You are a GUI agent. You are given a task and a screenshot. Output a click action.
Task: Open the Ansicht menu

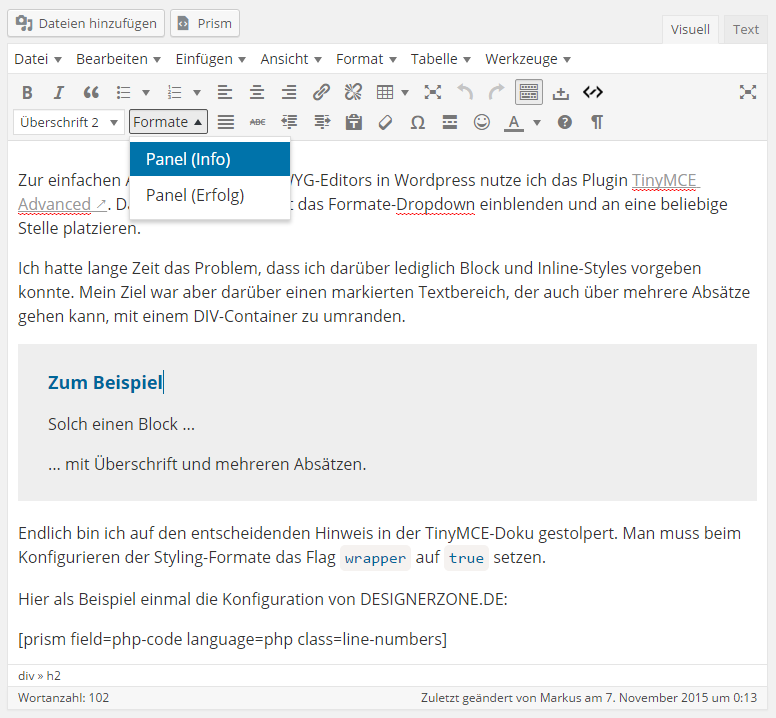click(291, 59)
